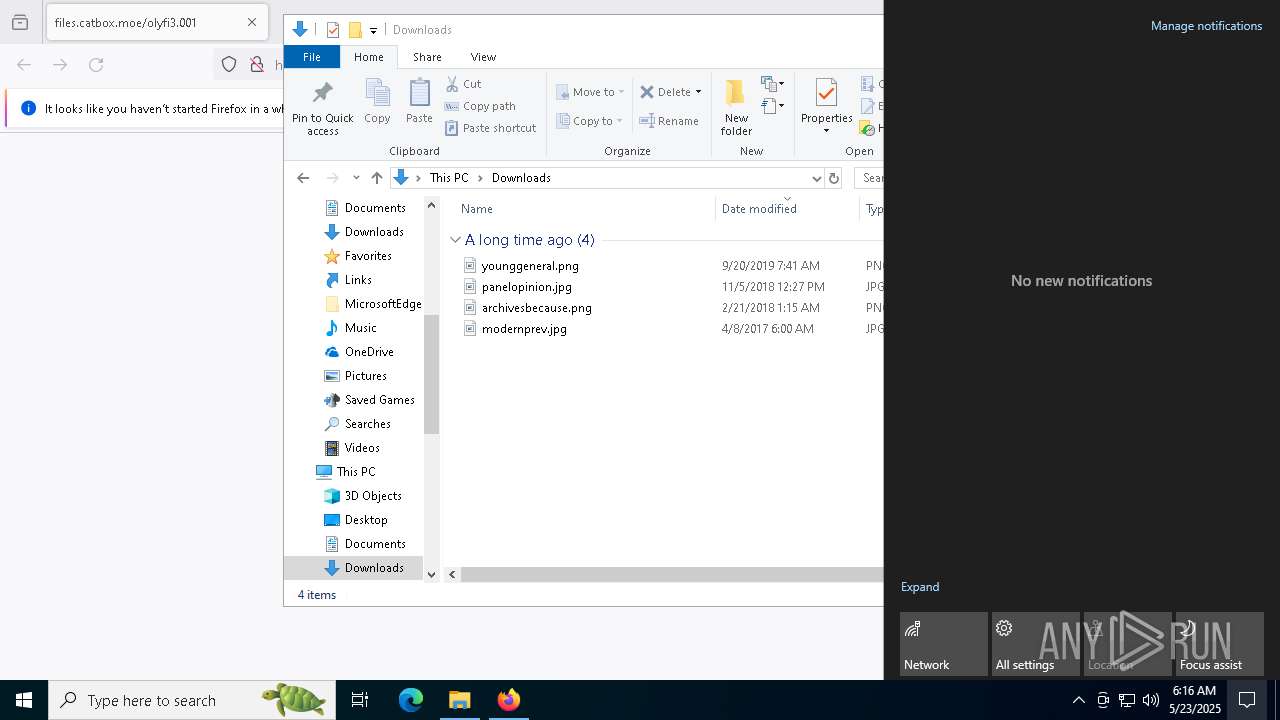Select younggeneral.png file
The height and width of the screenshot is (720, 1280).
coord(530,266)
